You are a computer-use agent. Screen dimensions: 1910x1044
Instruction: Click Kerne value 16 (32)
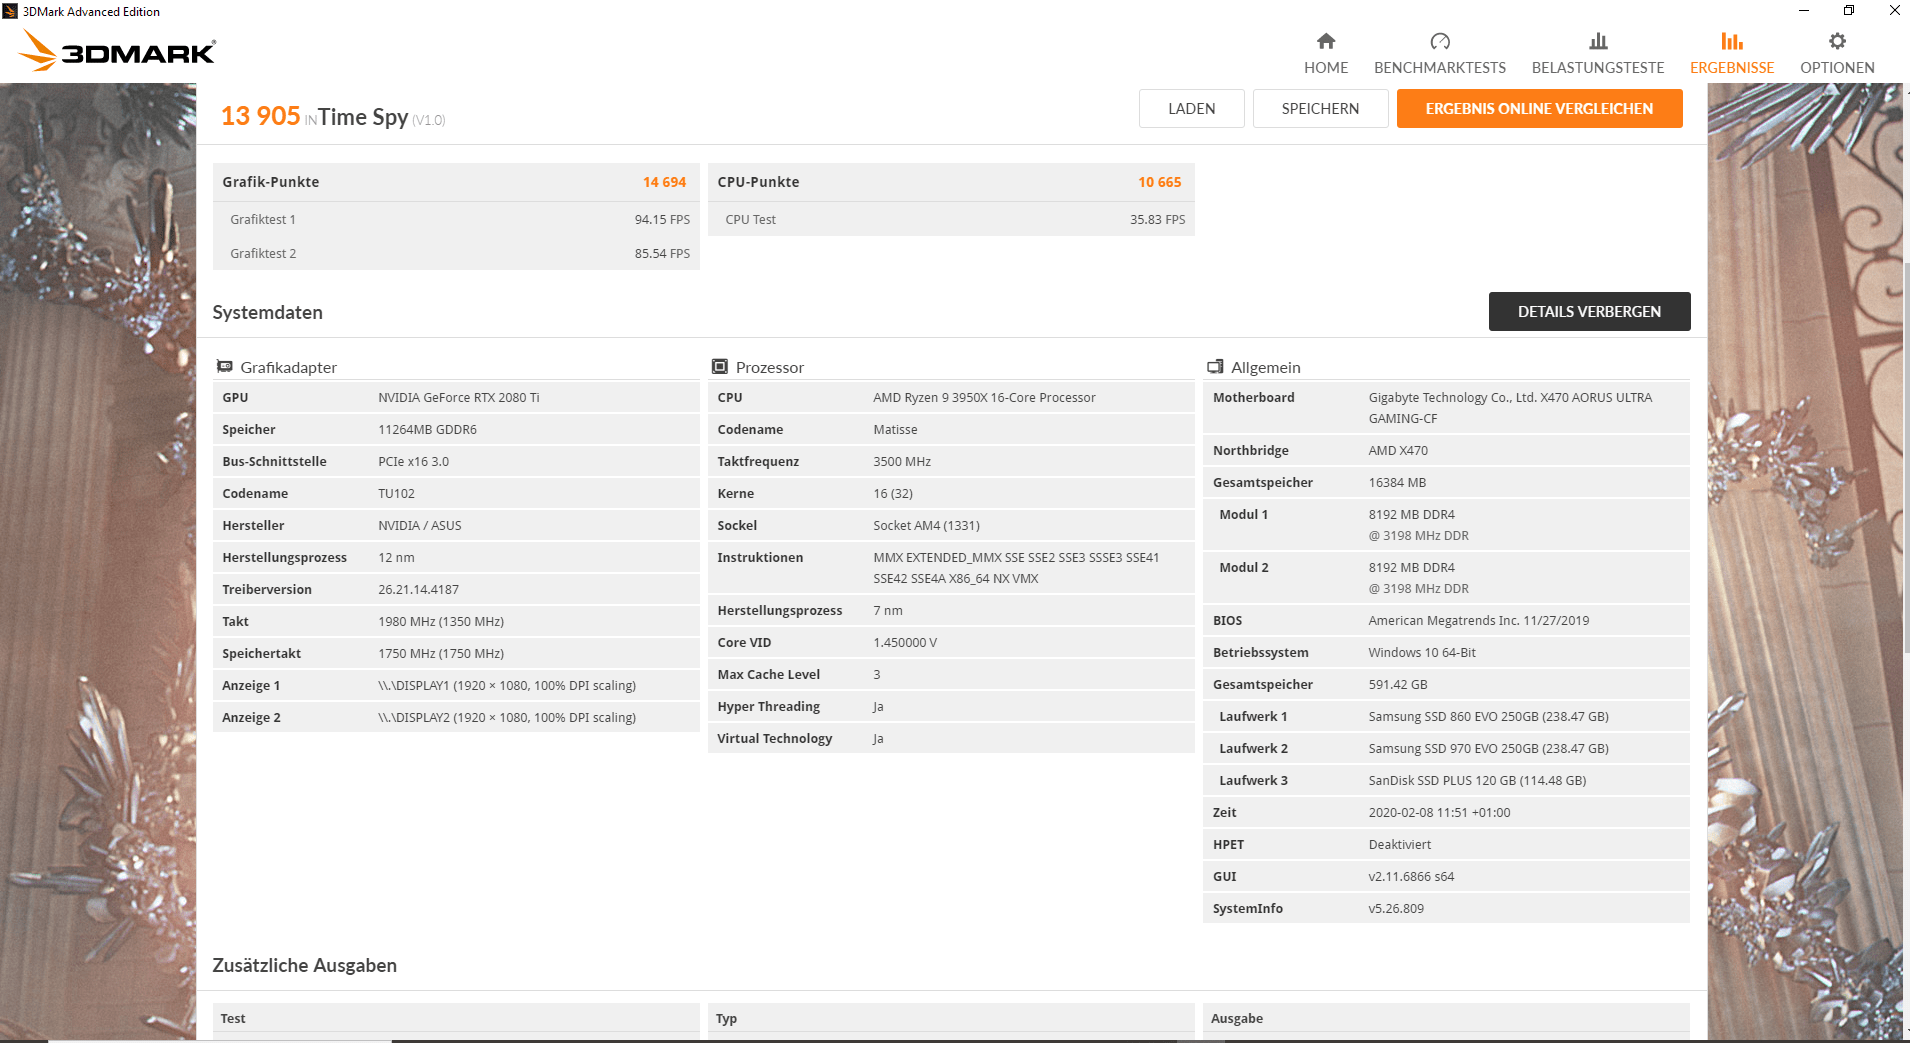tap(893, 494)
